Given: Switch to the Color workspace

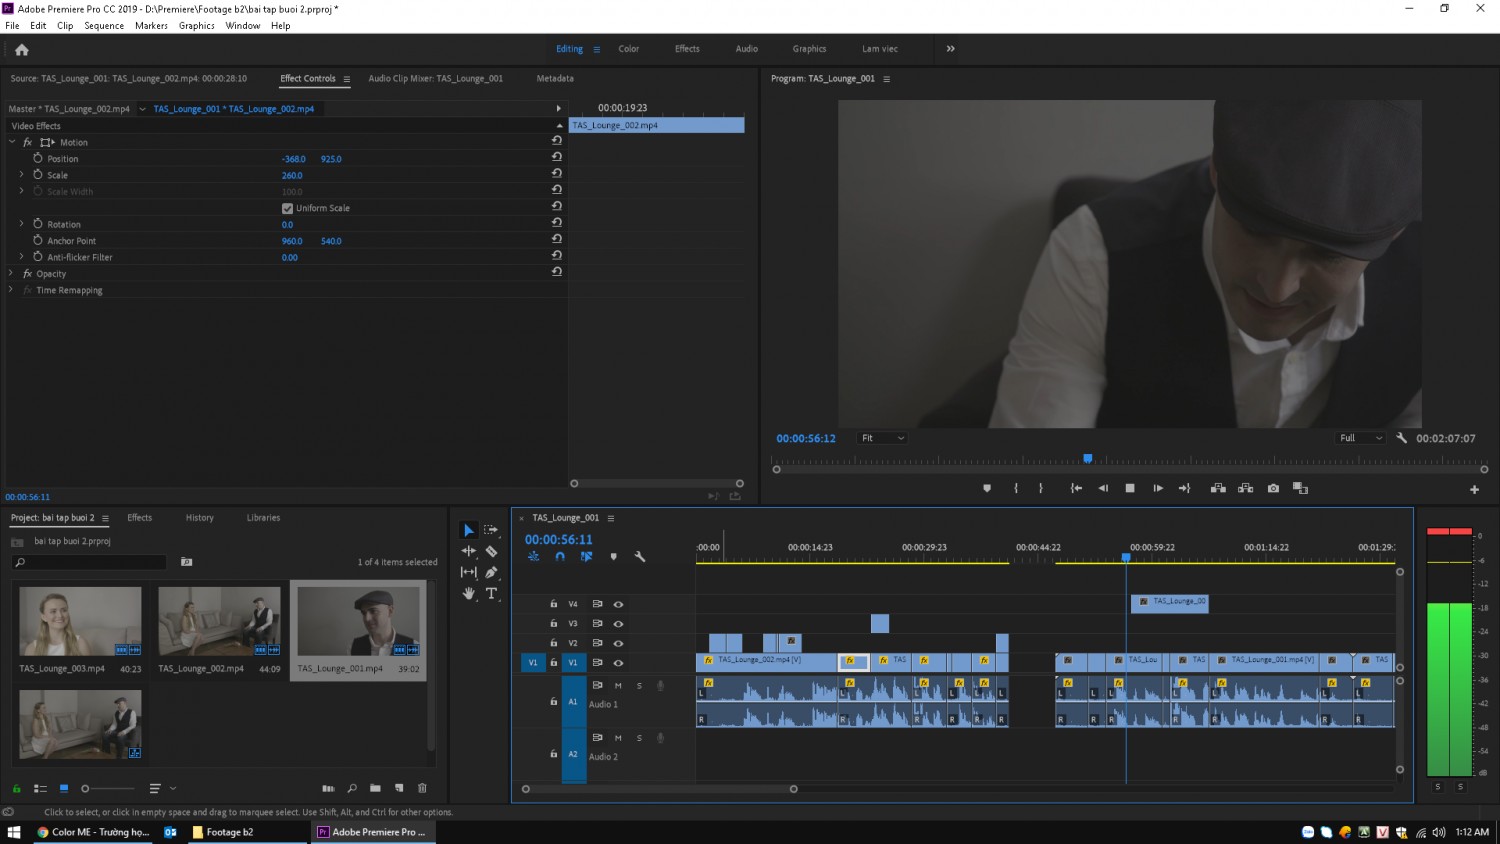Looking at the screenshot, I should [x=629, y=49].
